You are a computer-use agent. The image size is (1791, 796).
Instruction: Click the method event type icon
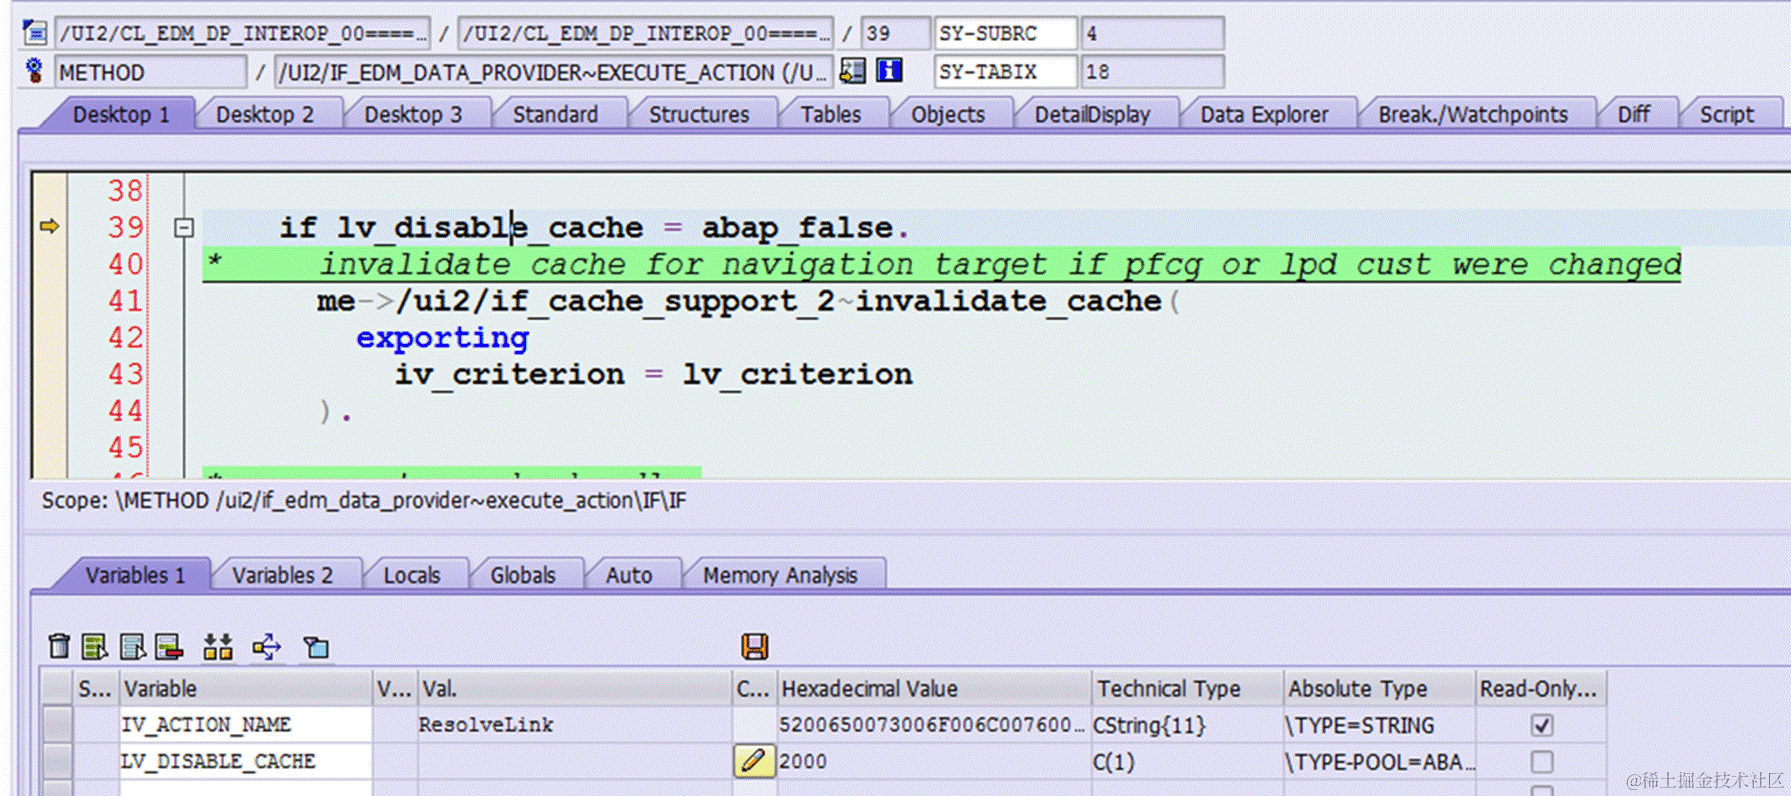click(35, 71)
